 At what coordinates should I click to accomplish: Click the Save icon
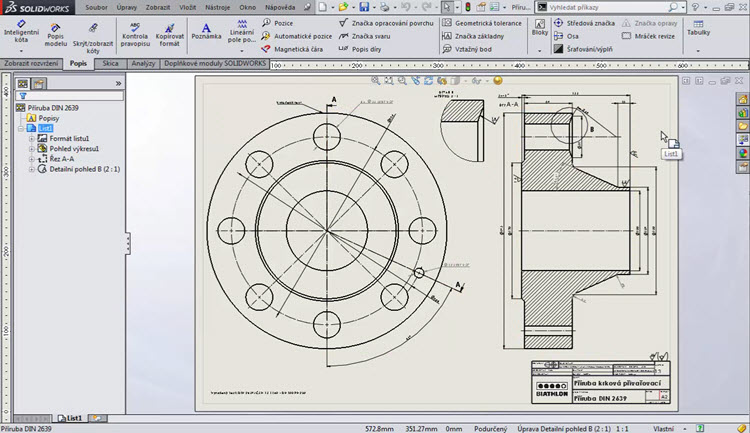coord(364,7)
